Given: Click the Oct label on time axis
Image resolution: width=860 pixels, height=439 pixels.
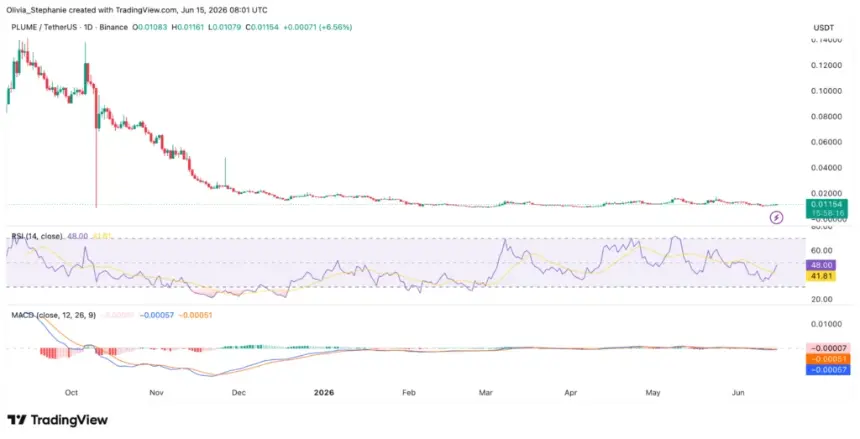Looking at the screenshot, I should pos(71,393).
